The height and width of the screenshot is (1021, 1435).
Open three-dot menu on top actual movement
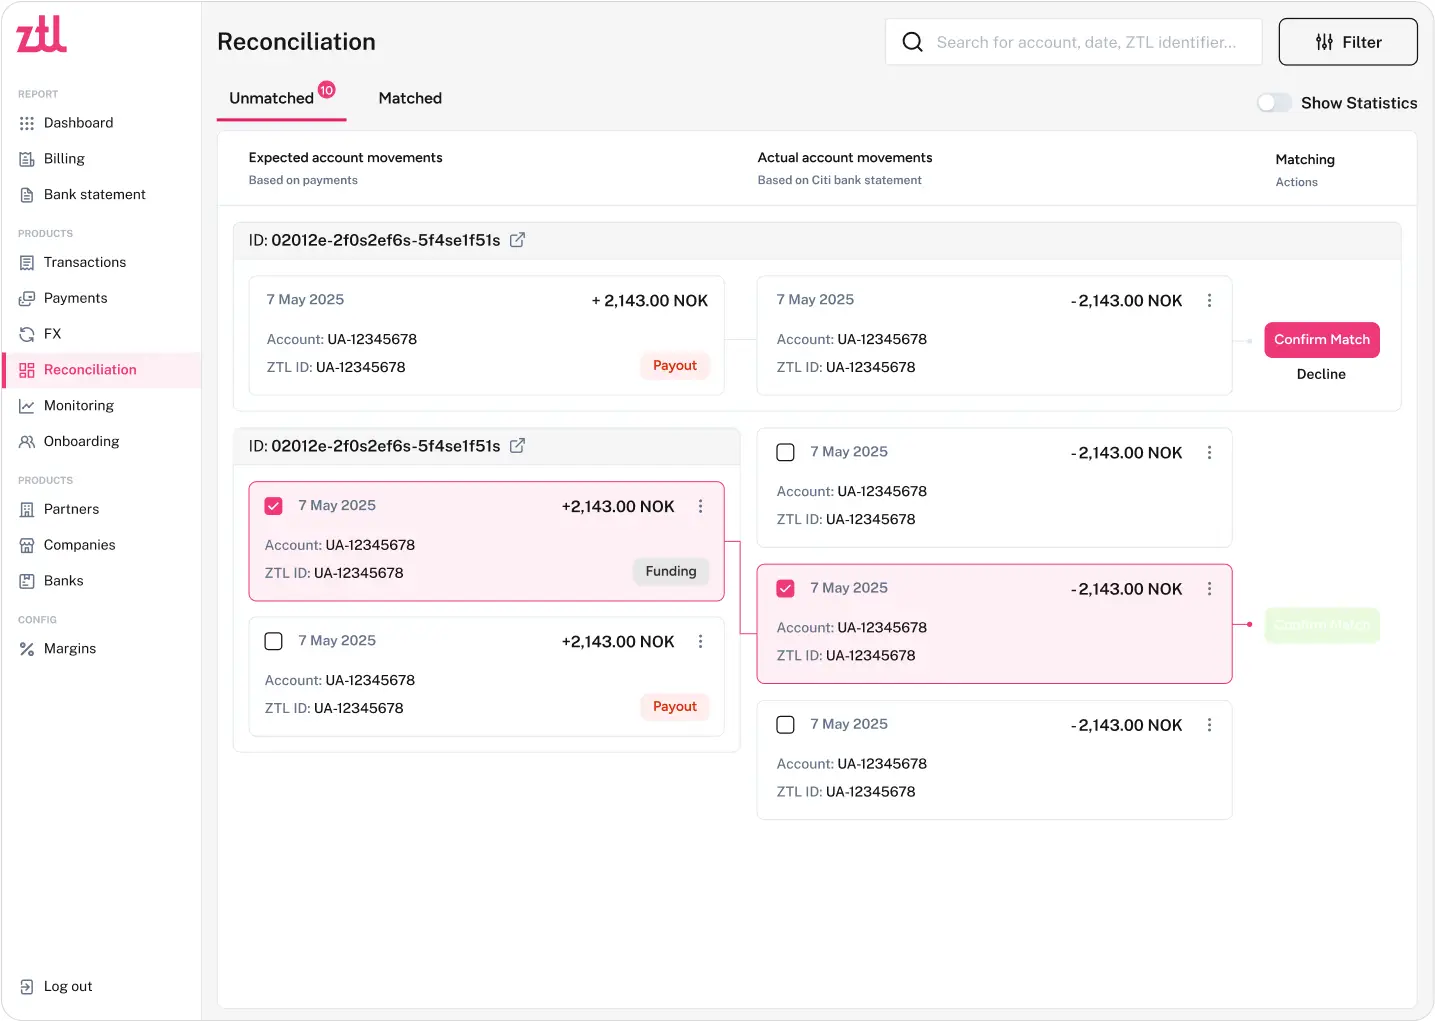[x=1209, y=301]
